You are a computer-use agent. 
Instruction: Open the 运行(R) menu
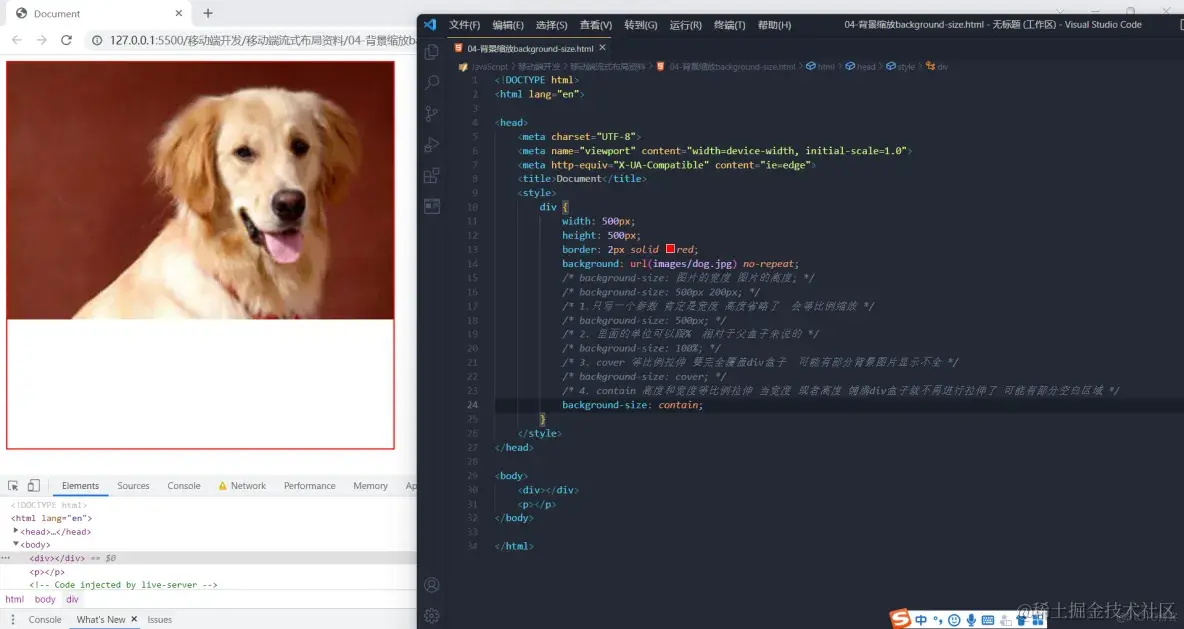[x=686, y=25]
